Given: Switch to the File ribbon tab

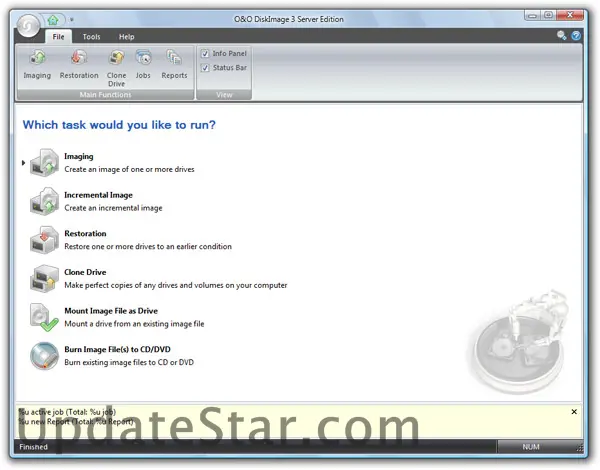Looking at the screenshot, I should (x=58, y=37).
